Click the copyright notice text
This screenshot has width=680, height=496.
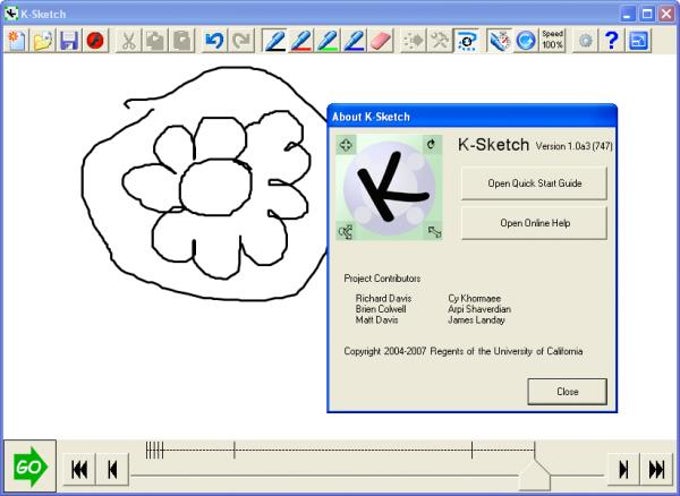[463, 351]
